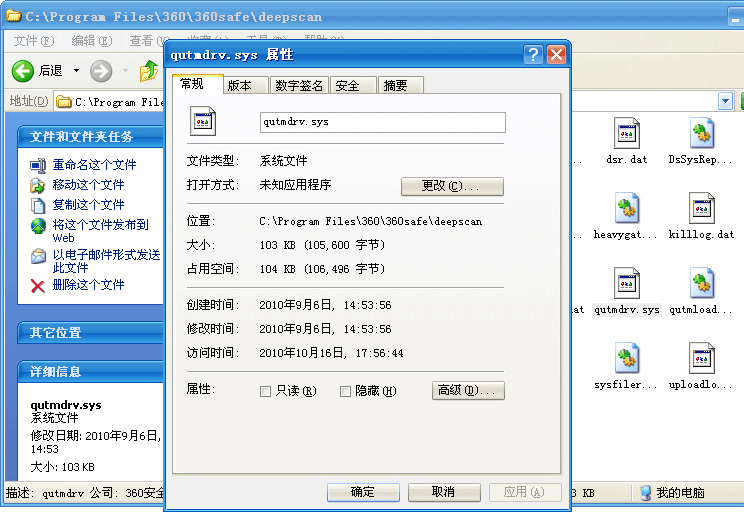The image size is (744, 513).
Task: Click the Forward arrow toolbar icon
Action: click(x=100, y=71)
